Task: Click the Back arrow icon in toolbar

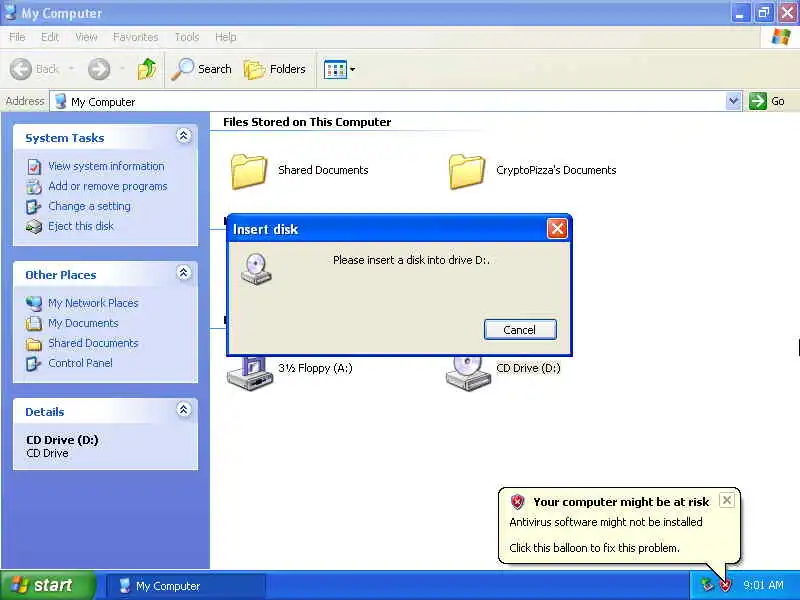Action: click(21, 69)
